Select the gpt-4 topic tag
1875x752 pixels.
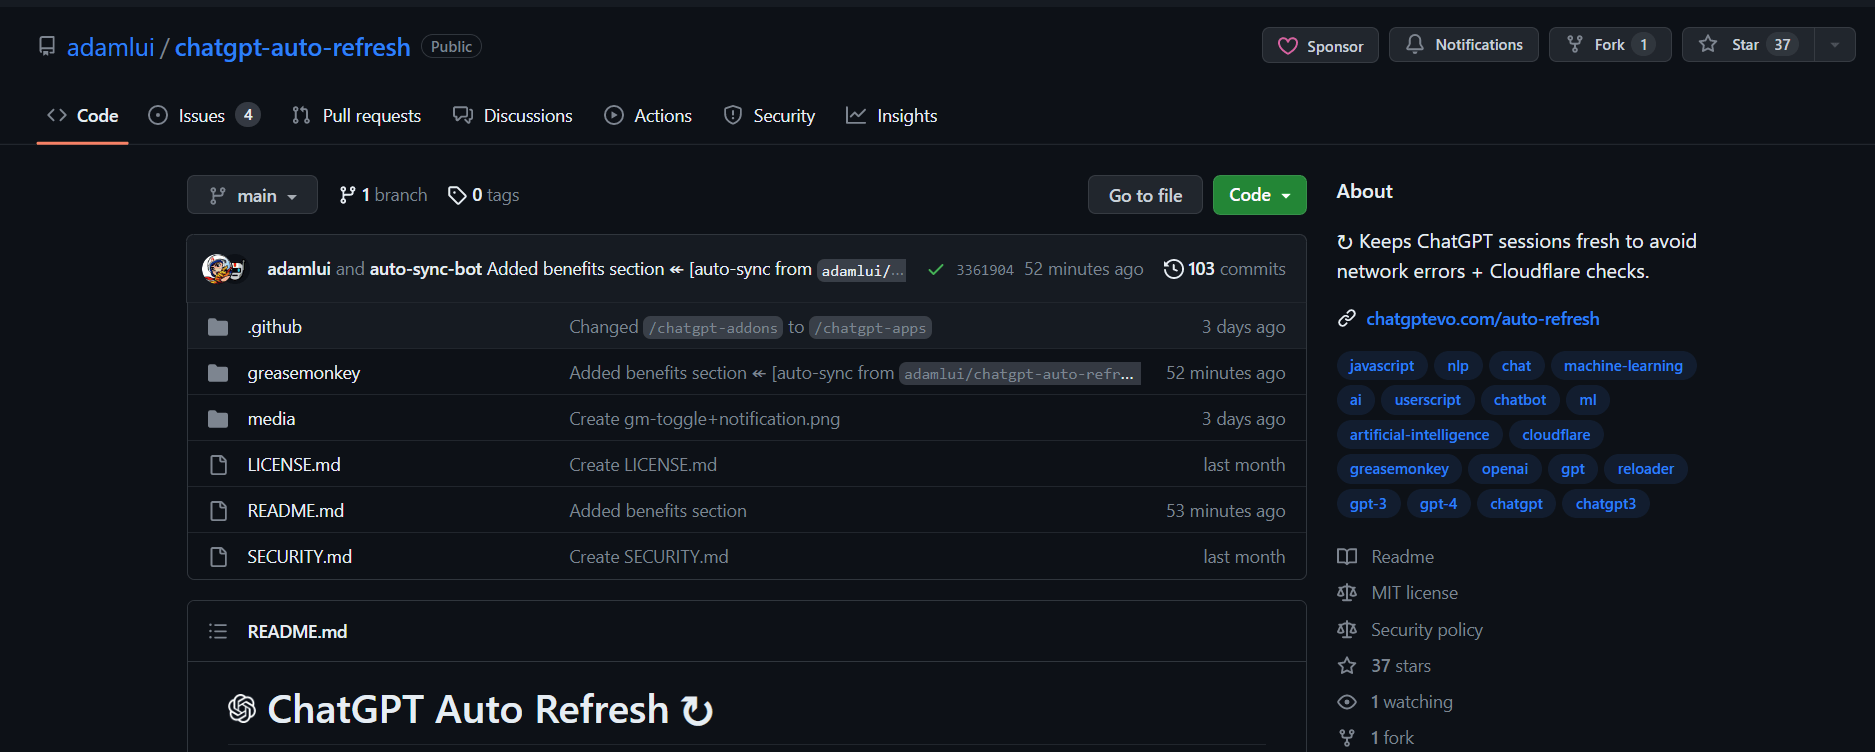pos(1438,504)
